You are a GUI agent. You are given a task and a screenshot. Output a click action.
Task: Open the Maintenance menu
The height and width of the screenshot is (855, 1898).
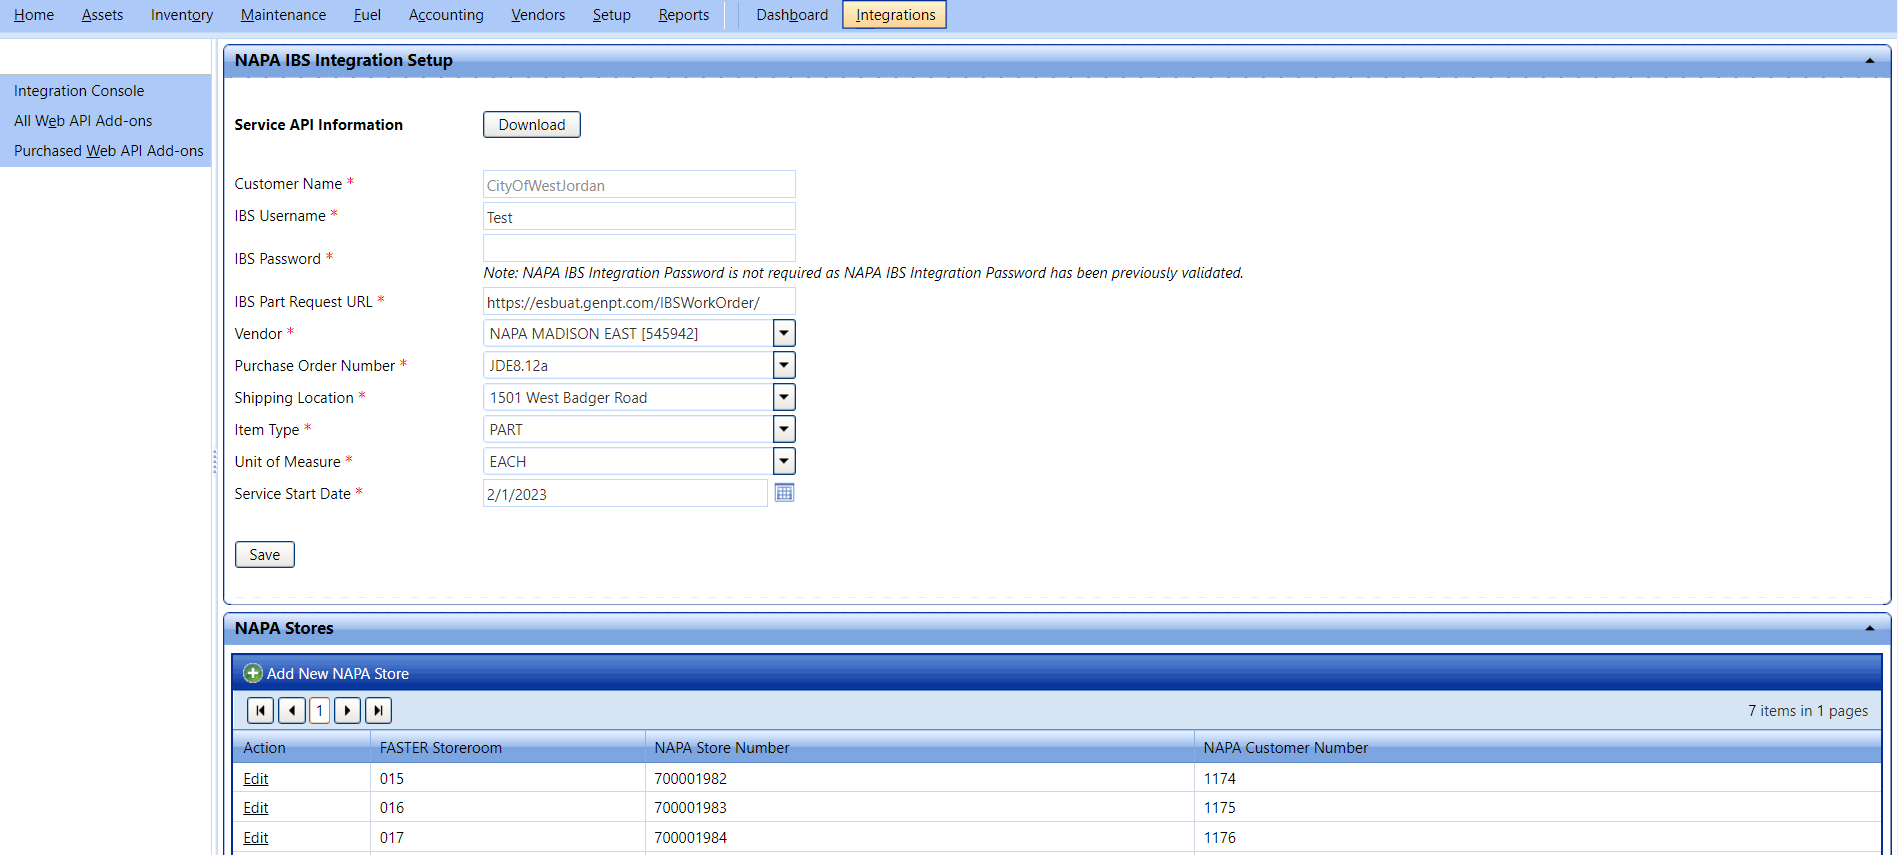click(283, 15)
